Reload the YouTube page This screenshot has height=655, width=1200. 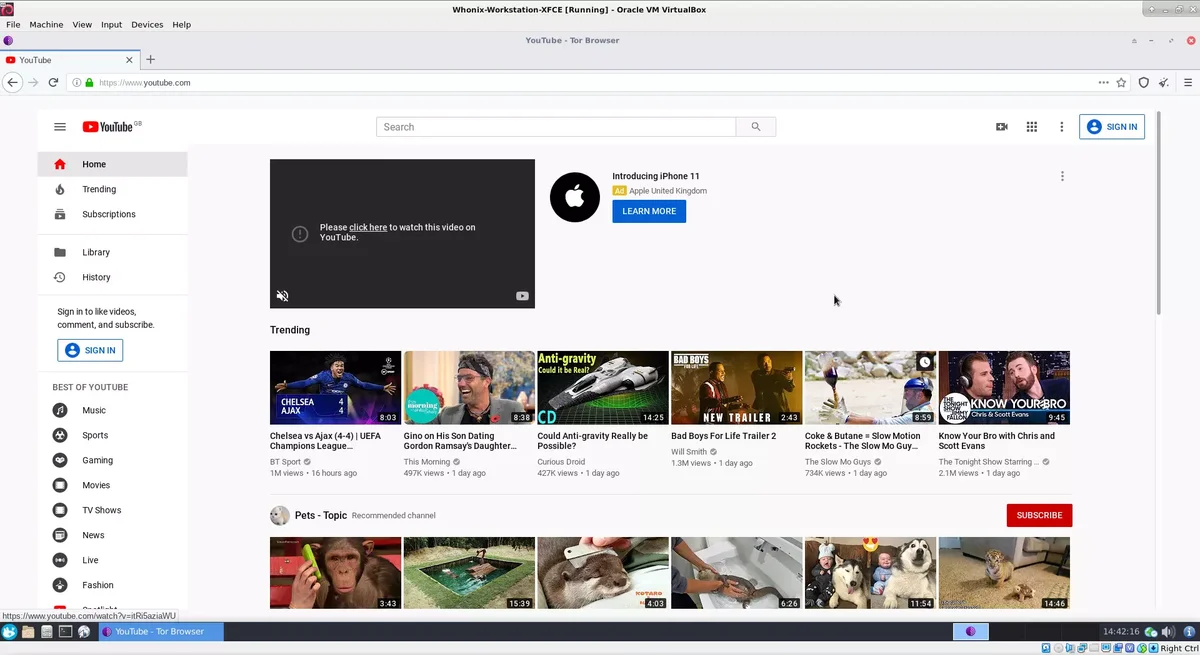[53, 82]
